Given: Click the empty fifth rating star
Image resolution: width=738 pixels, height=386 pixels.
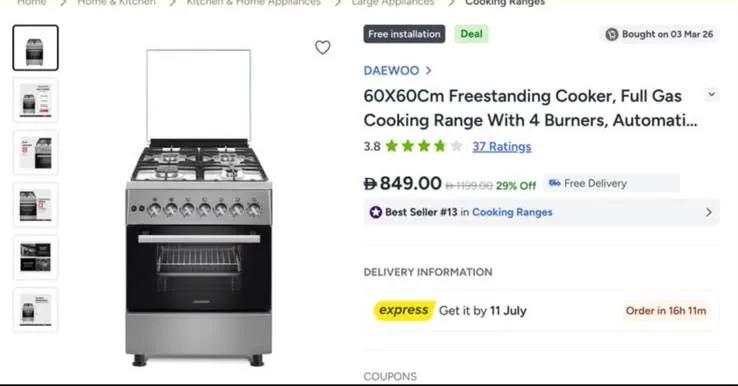Looking at the screenshot, I should [x=456, y=146].
